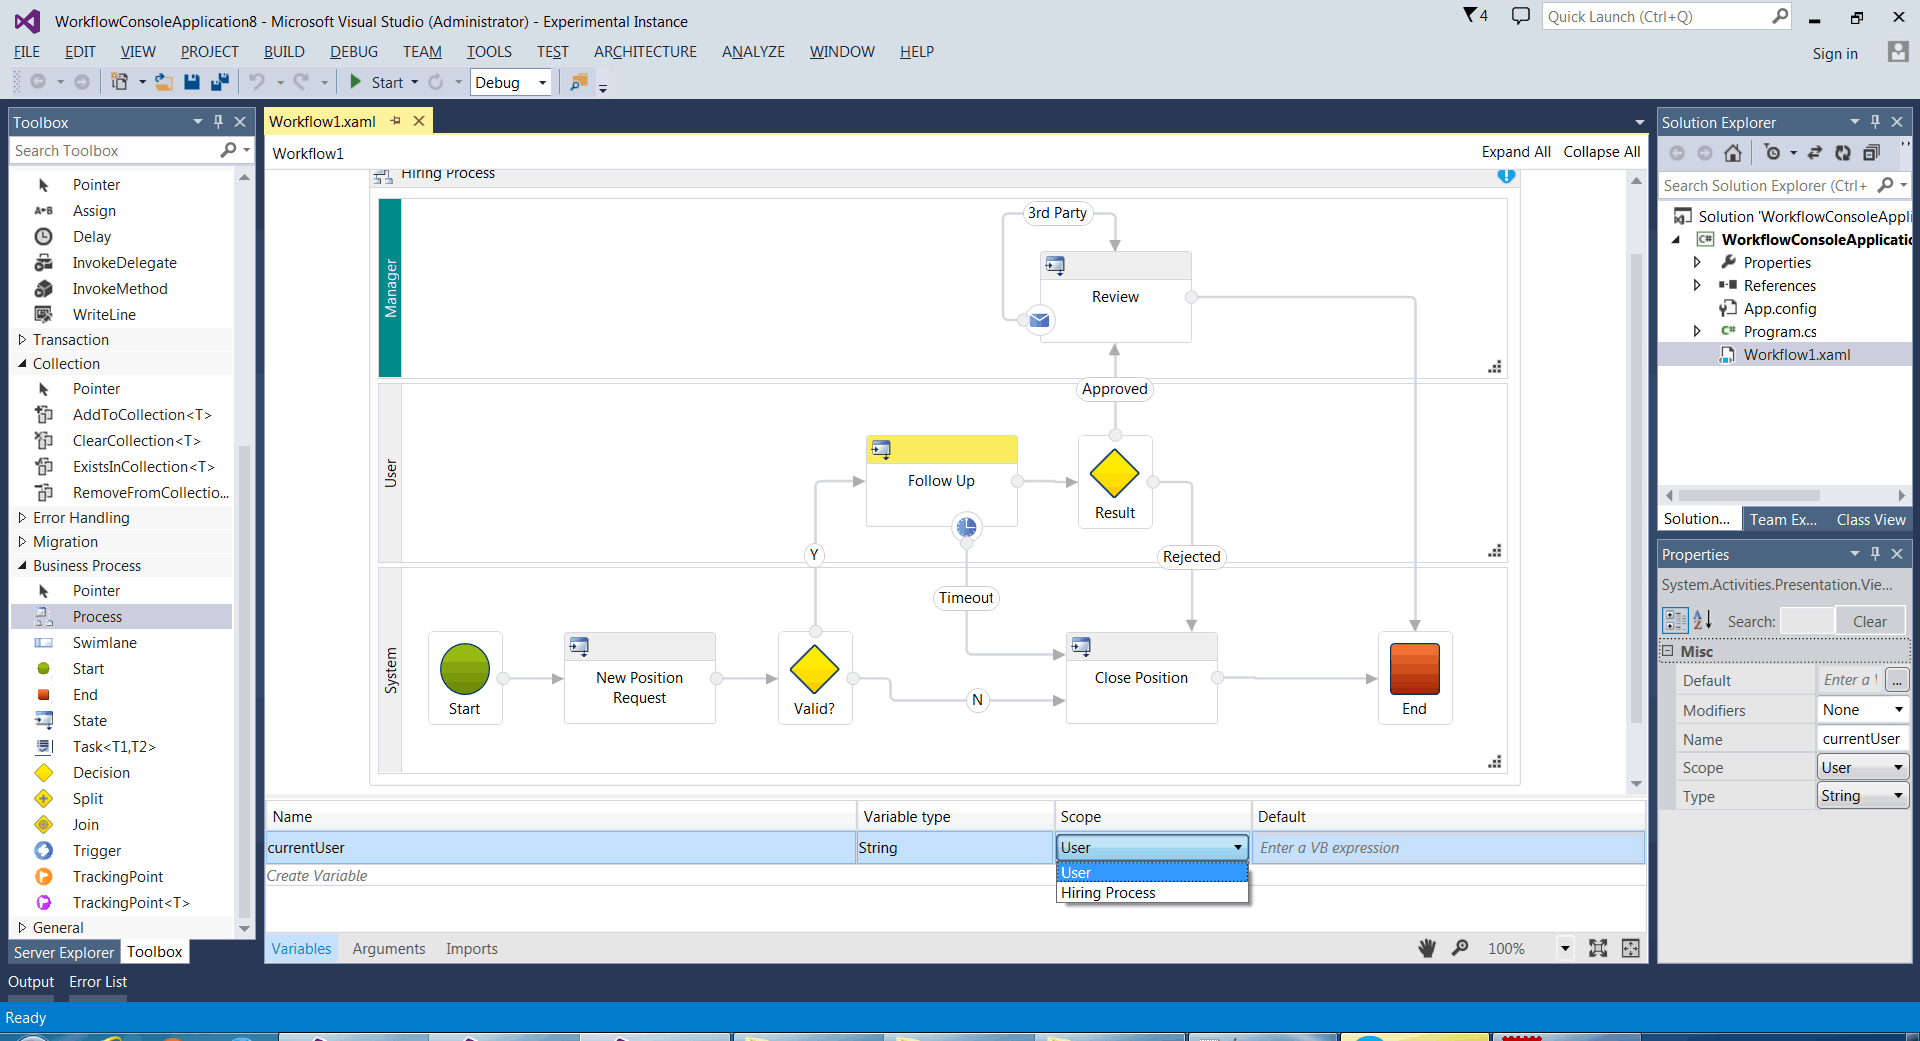Select the Delay activity in Toolbox

point(91,237)
